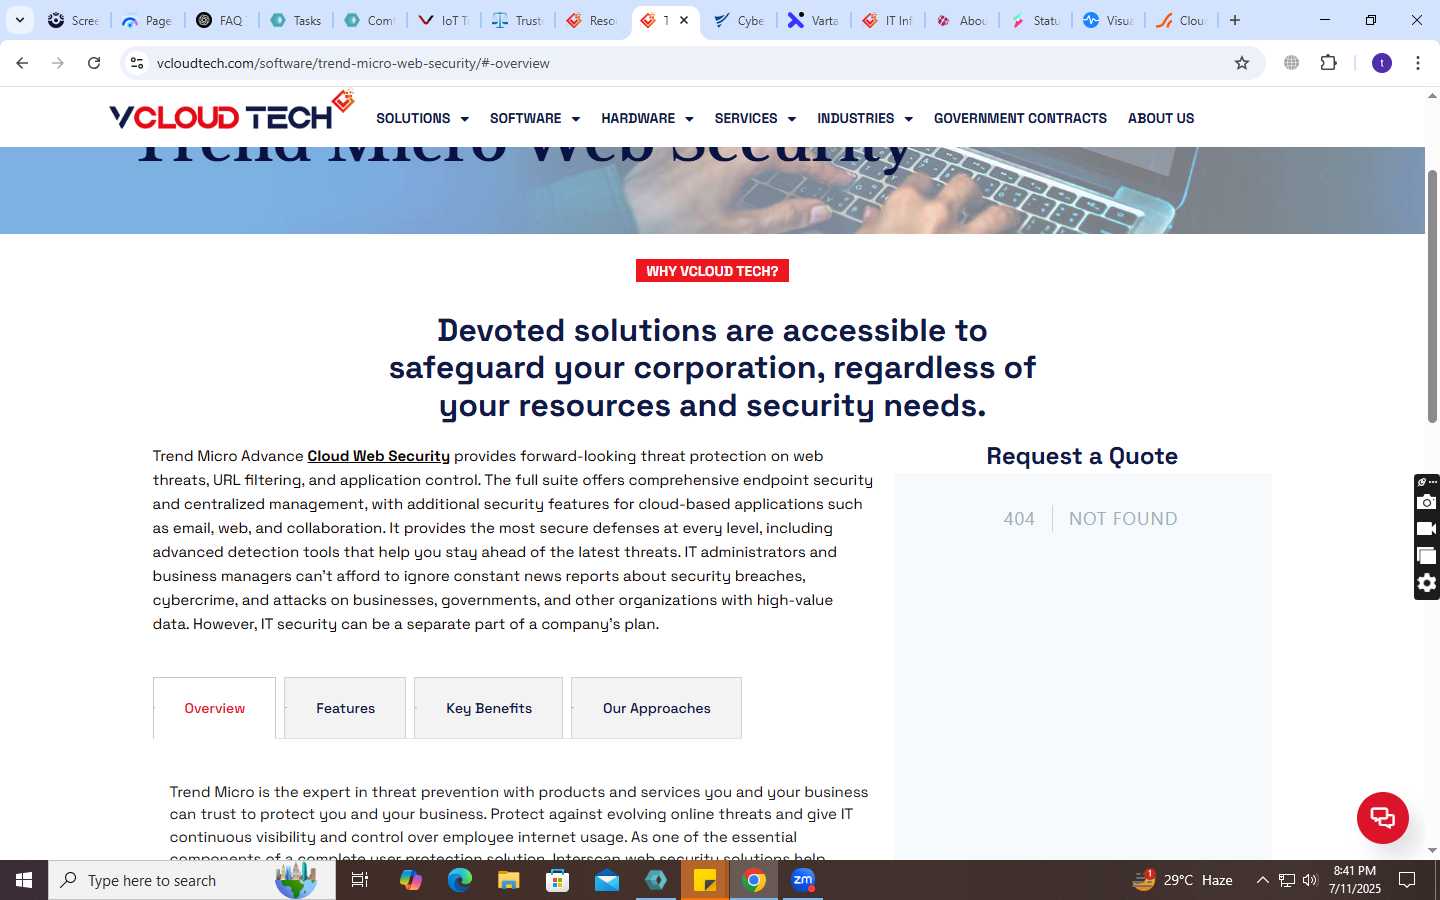Expand the Industries menu
The width and height of the screenshot is (1440, 900).
coord(865,118)
